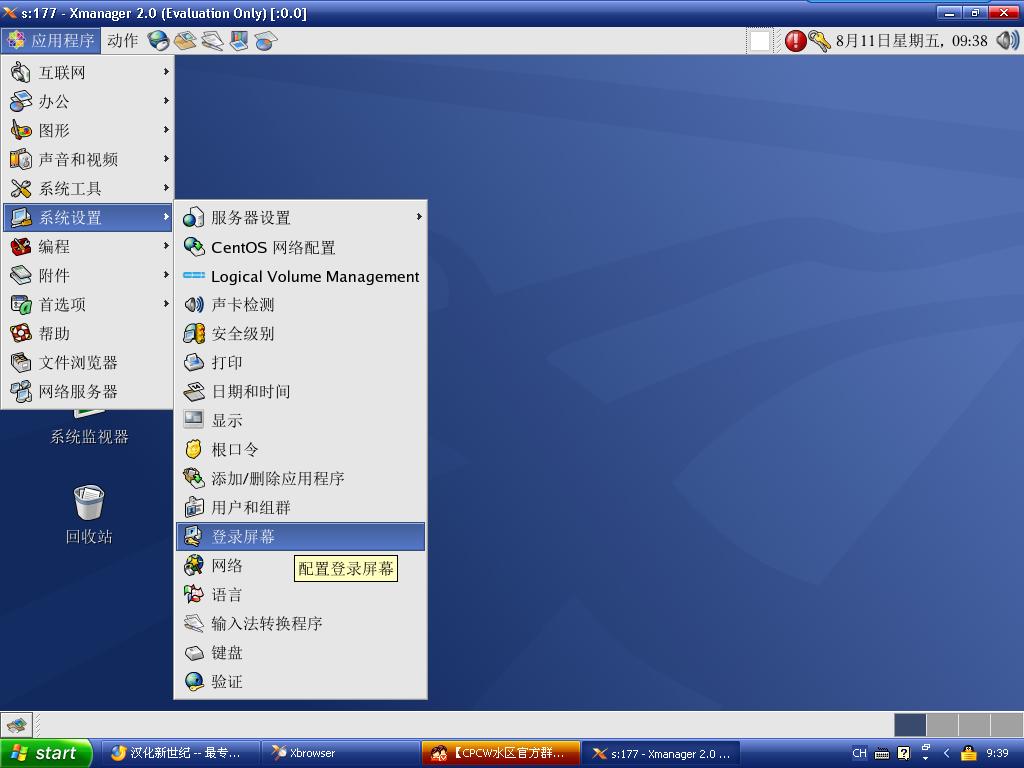Switch to Xbrowser taskbar button
Viewport: 1024px width, 768px height.
pos(340,753)
